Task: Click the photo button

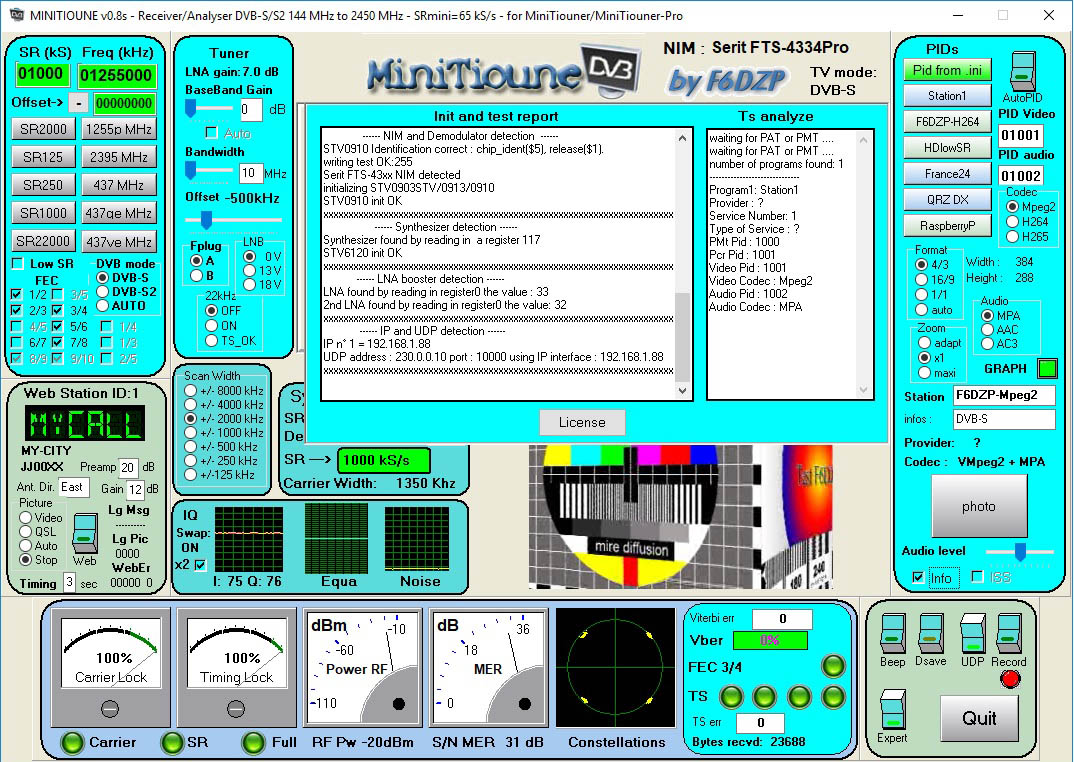Action: pos(979,506)
